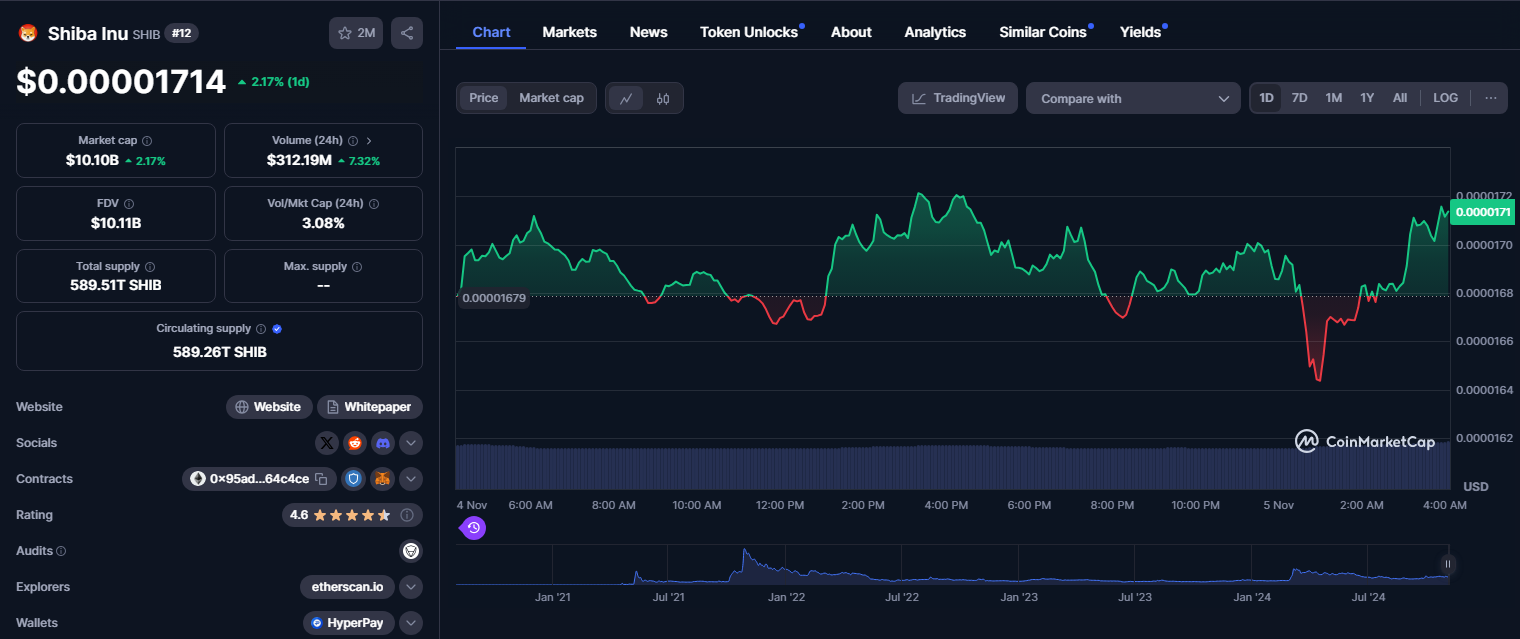Click the info icon next to Circulating supply

click(261, 329)
